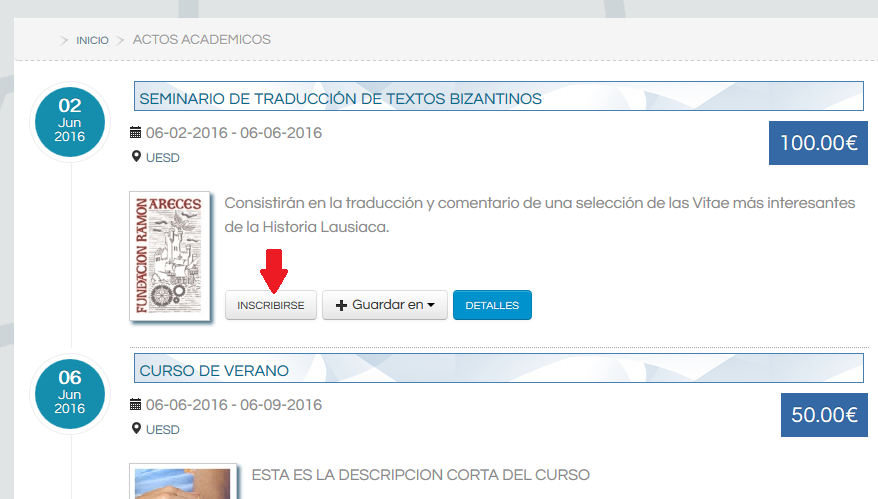The width and height of the screenshot is (878, 499).
Task: Click chevron icon before INICIO breadcrumb
Action: [64, 40]
